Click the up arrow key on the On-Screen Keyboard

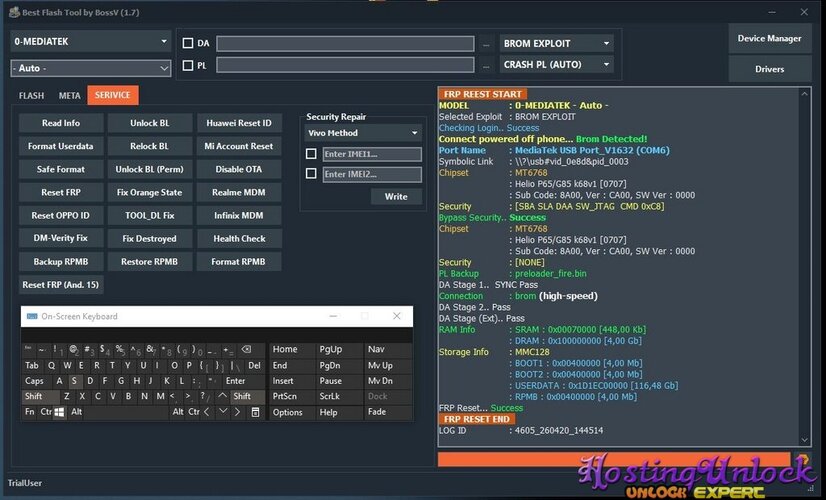point(223,396)
